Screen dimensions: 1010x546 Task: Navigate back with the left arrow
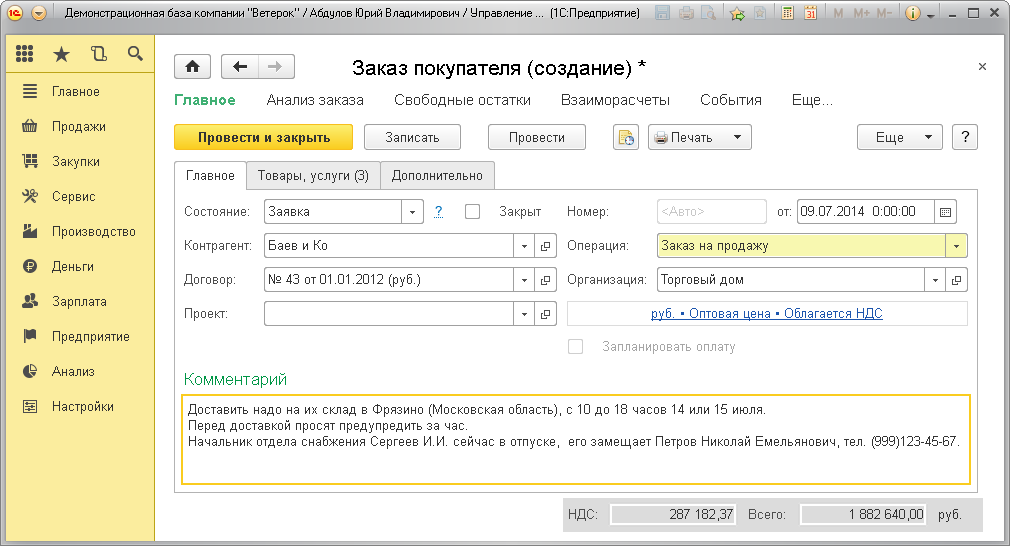(x=240, y=66)
